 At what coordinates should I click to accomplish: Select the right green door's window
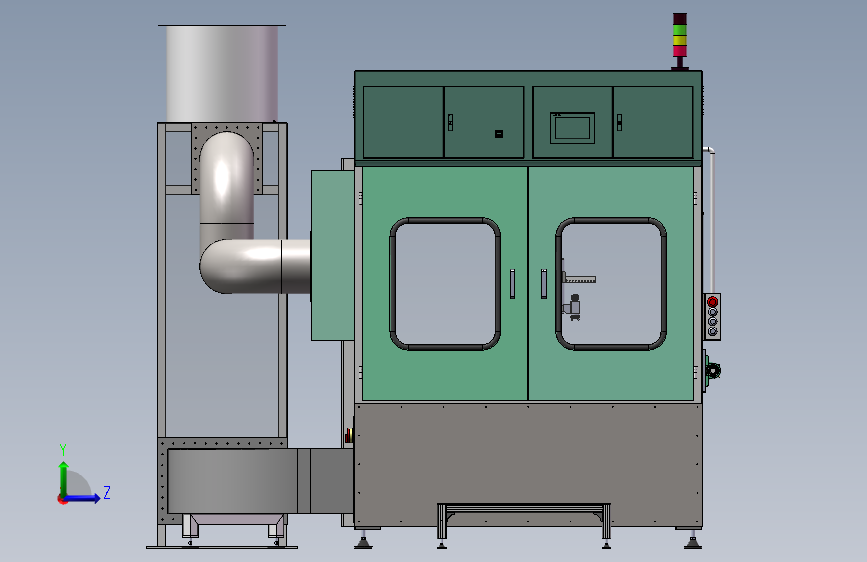611,284
